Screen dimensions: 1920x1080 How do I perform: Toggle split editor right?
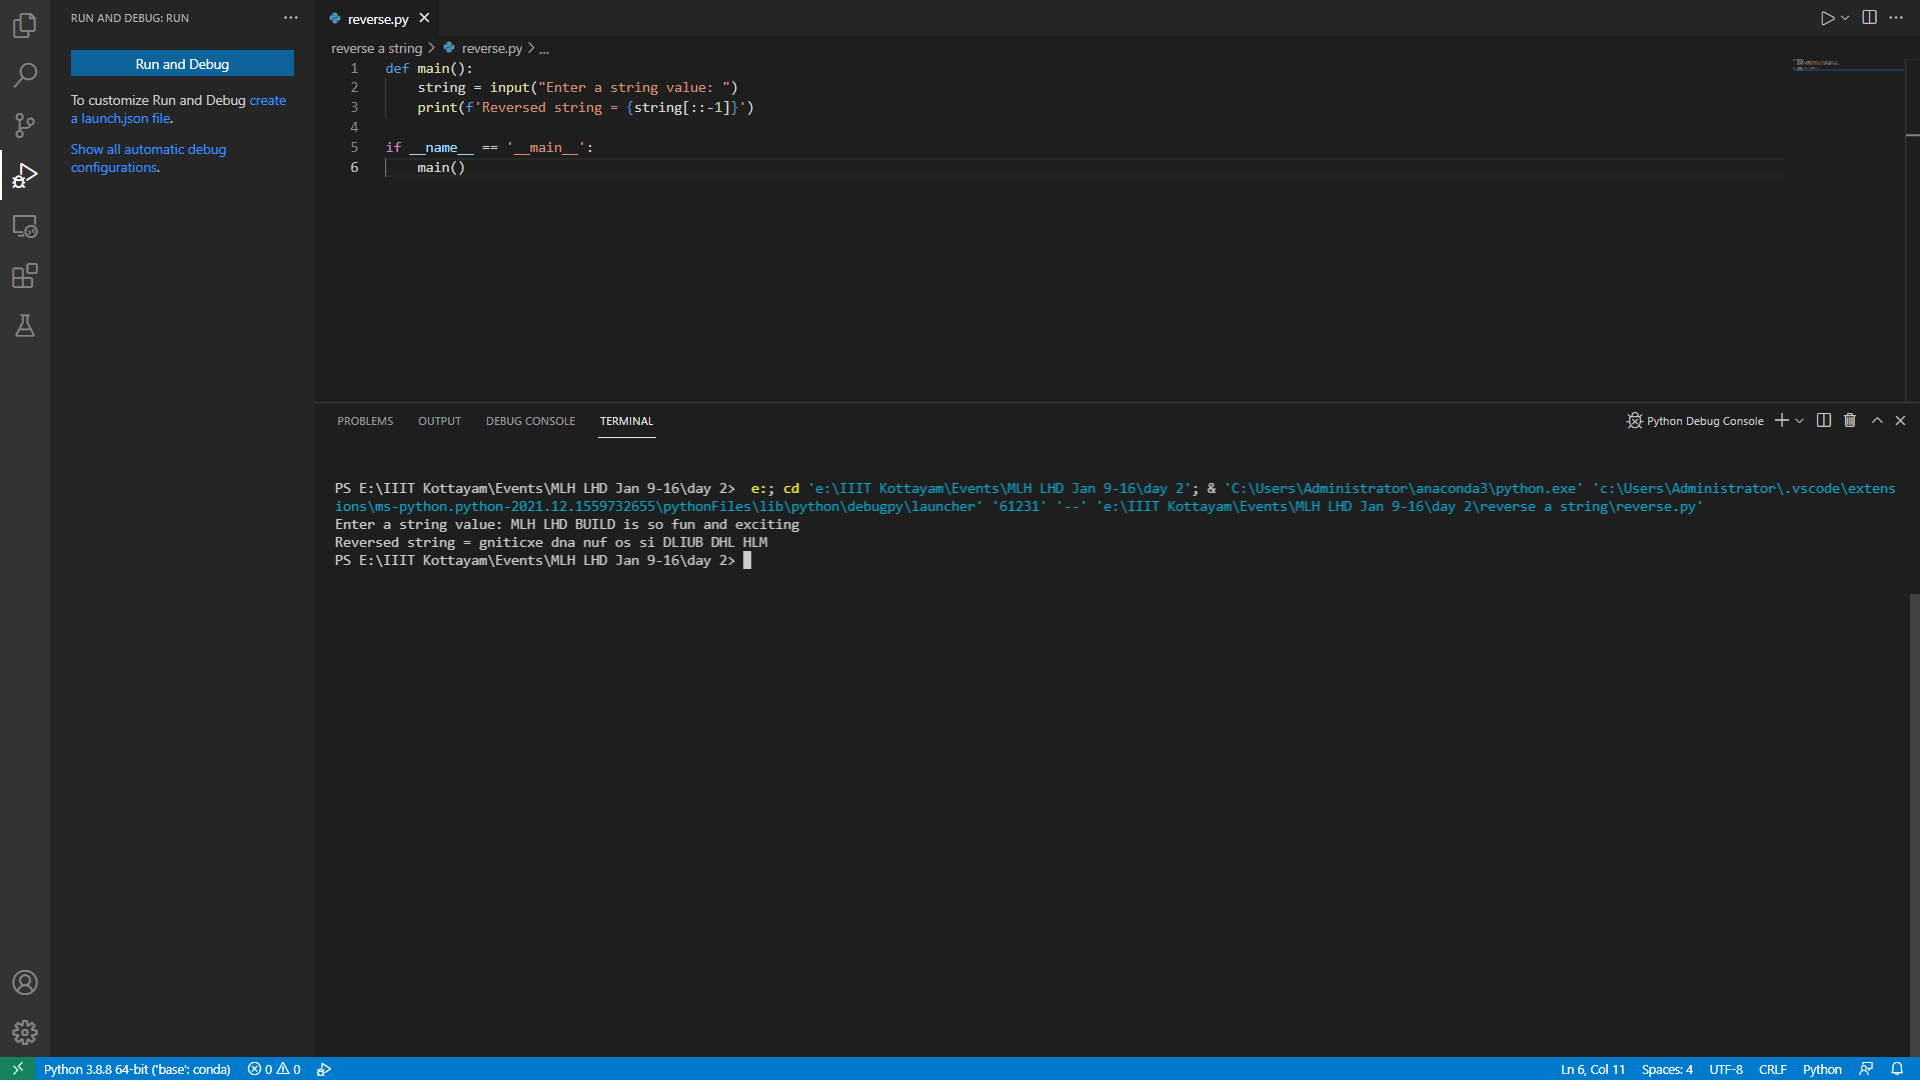click(1869, 18)
